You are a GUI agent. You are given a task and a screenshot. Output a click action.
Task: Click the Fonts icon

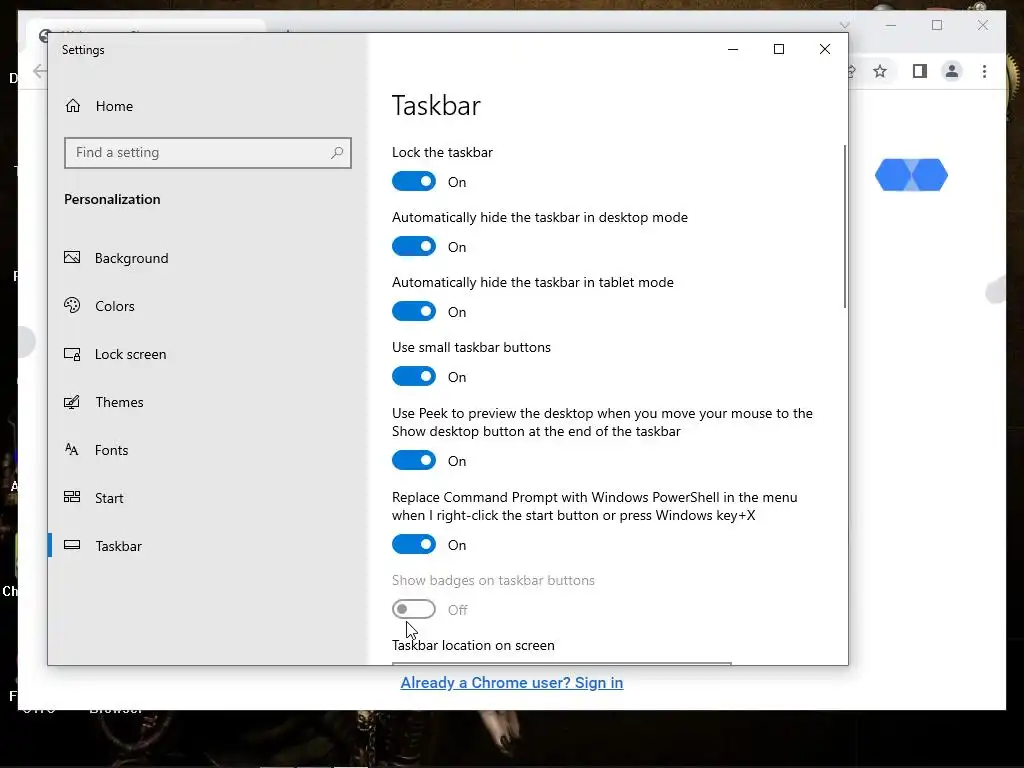(x=72, y=449)
